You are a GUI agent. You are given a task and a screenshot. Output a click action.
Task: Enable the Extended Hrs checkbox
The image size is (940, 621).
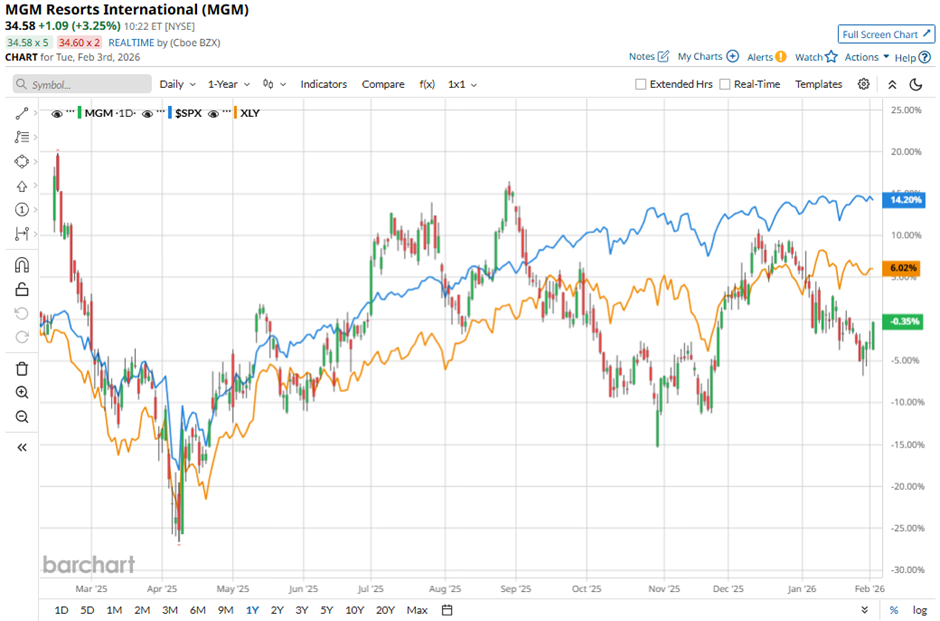[x=641, y=85]
